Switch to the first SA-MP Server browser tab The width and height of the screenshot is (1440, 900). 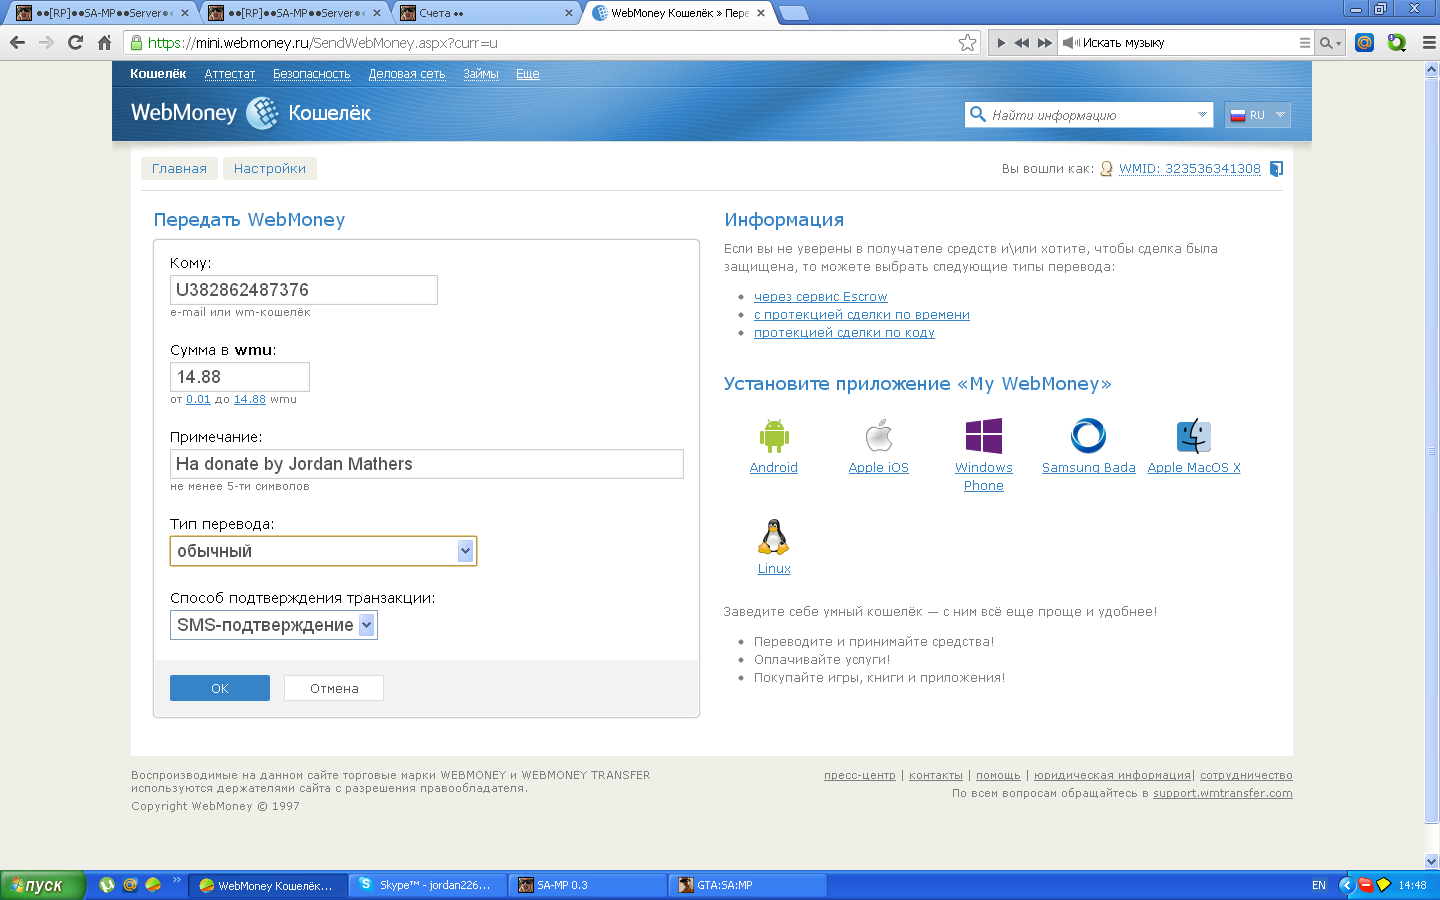pos(102,13)
